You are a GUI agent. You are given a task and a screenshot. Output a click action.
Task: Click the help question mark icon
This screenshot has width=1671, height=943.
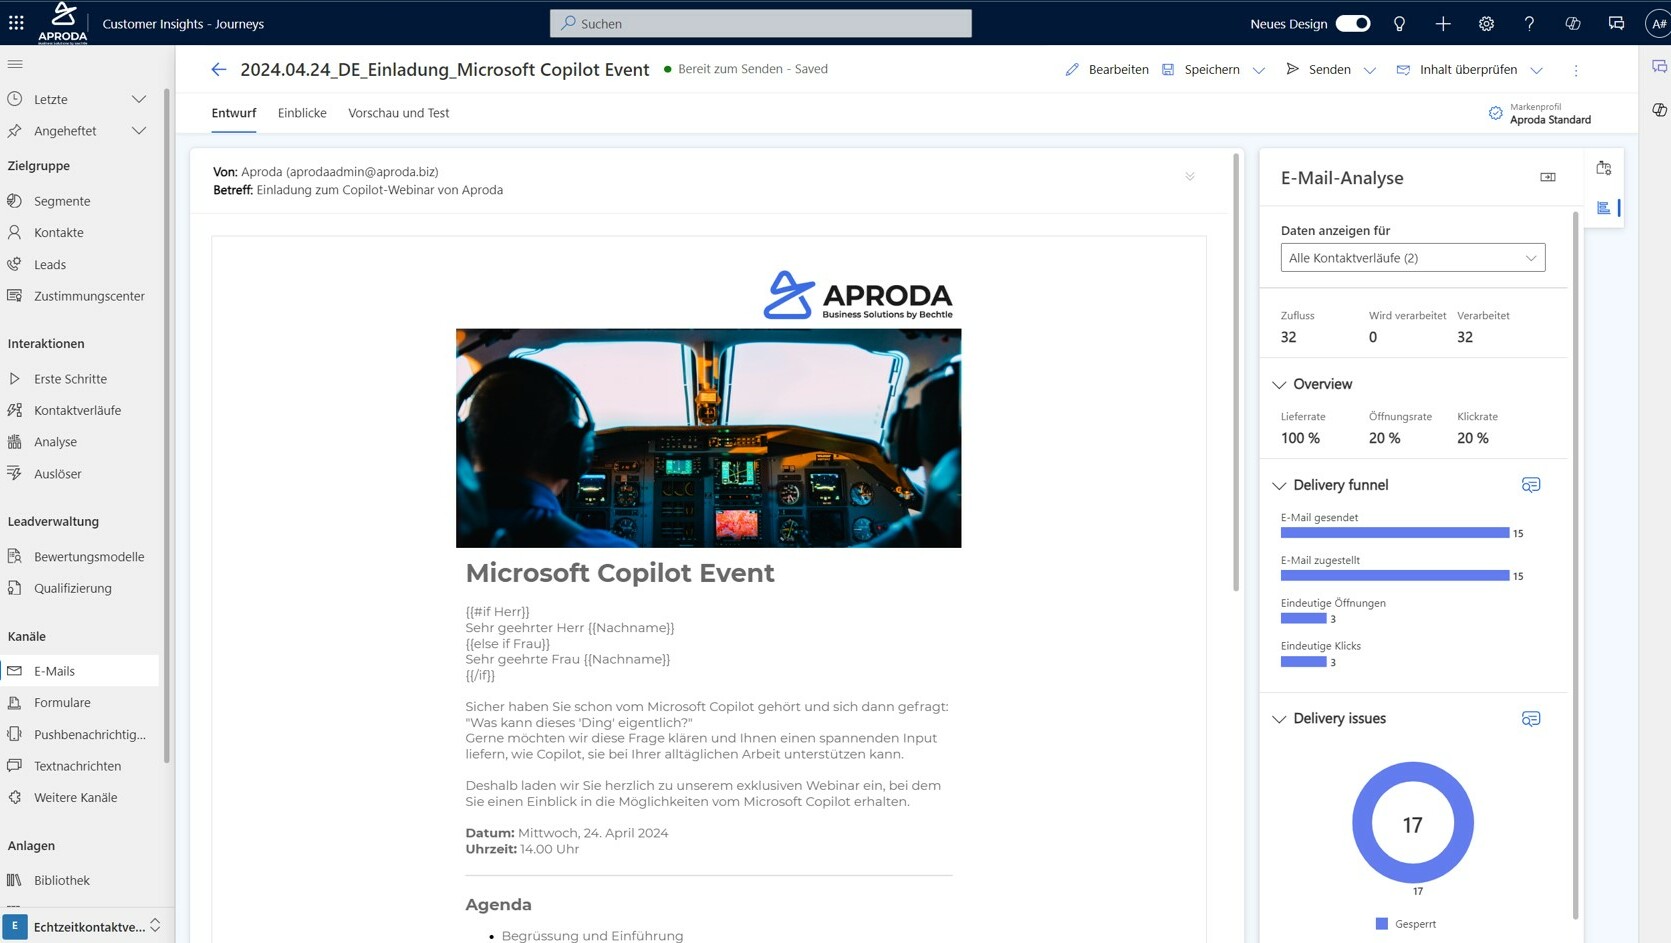1529,23
